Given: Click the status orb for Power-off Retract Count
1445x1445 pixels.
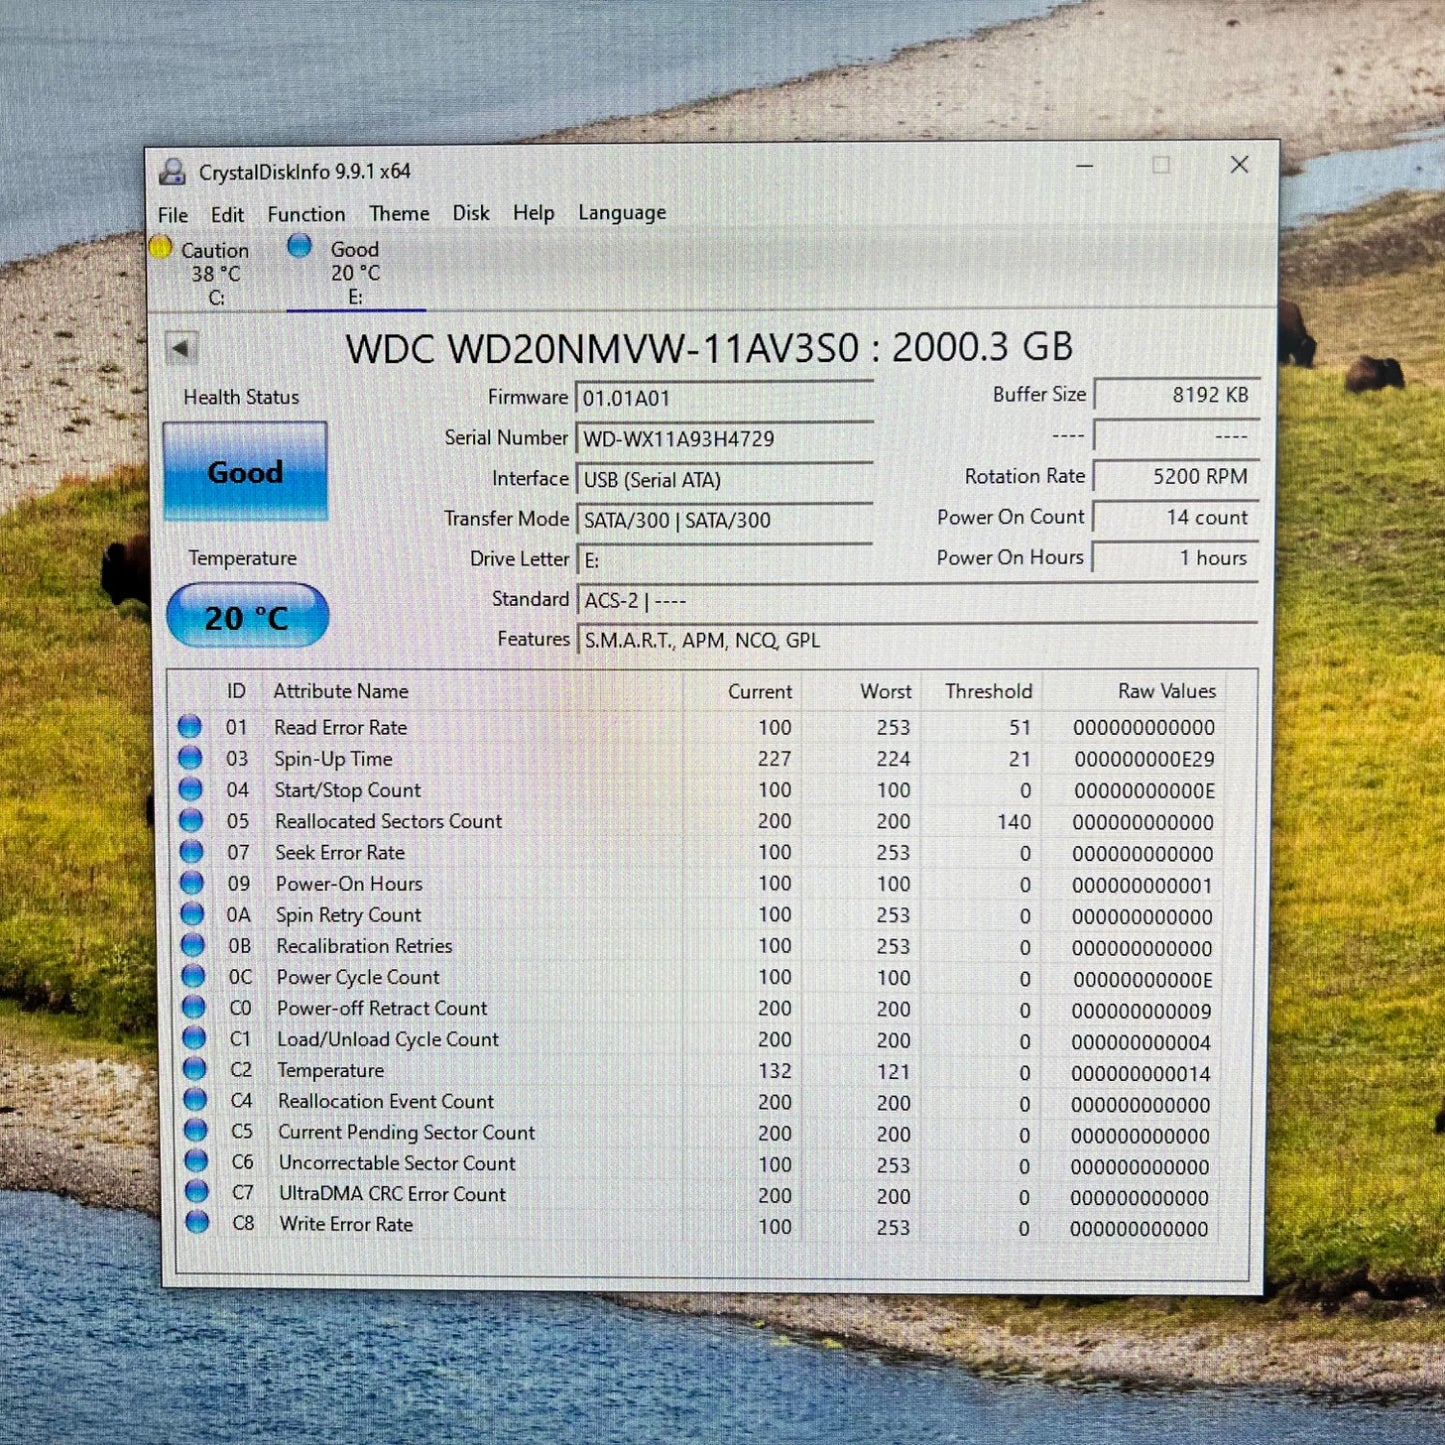Looking at the screenshot, I should coord(194,1007).
